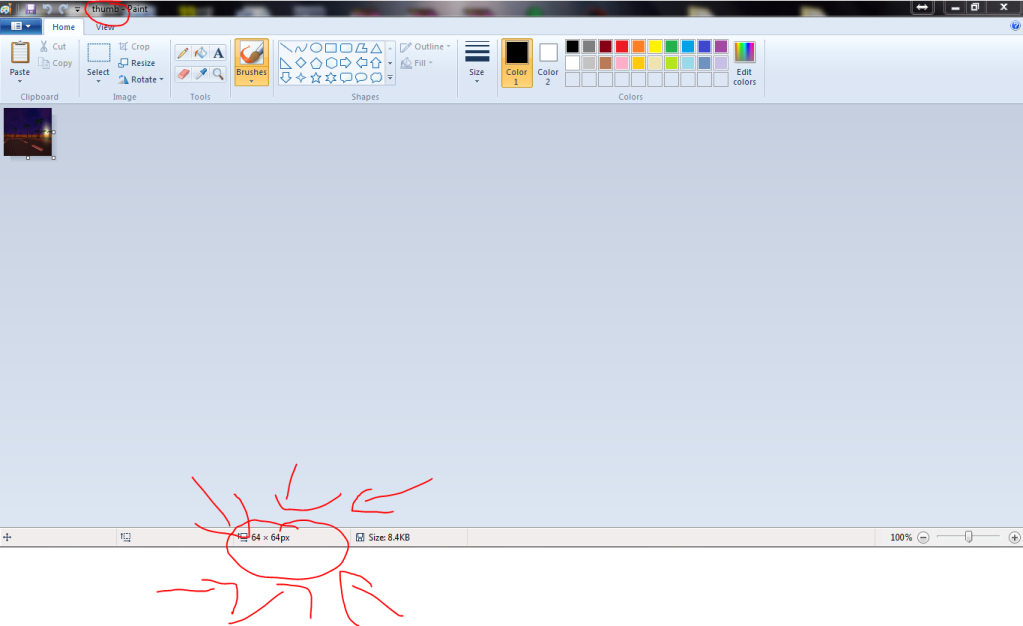Select the Eraser tool
The height and width of the screenshot is (626, 1023).
183,74
